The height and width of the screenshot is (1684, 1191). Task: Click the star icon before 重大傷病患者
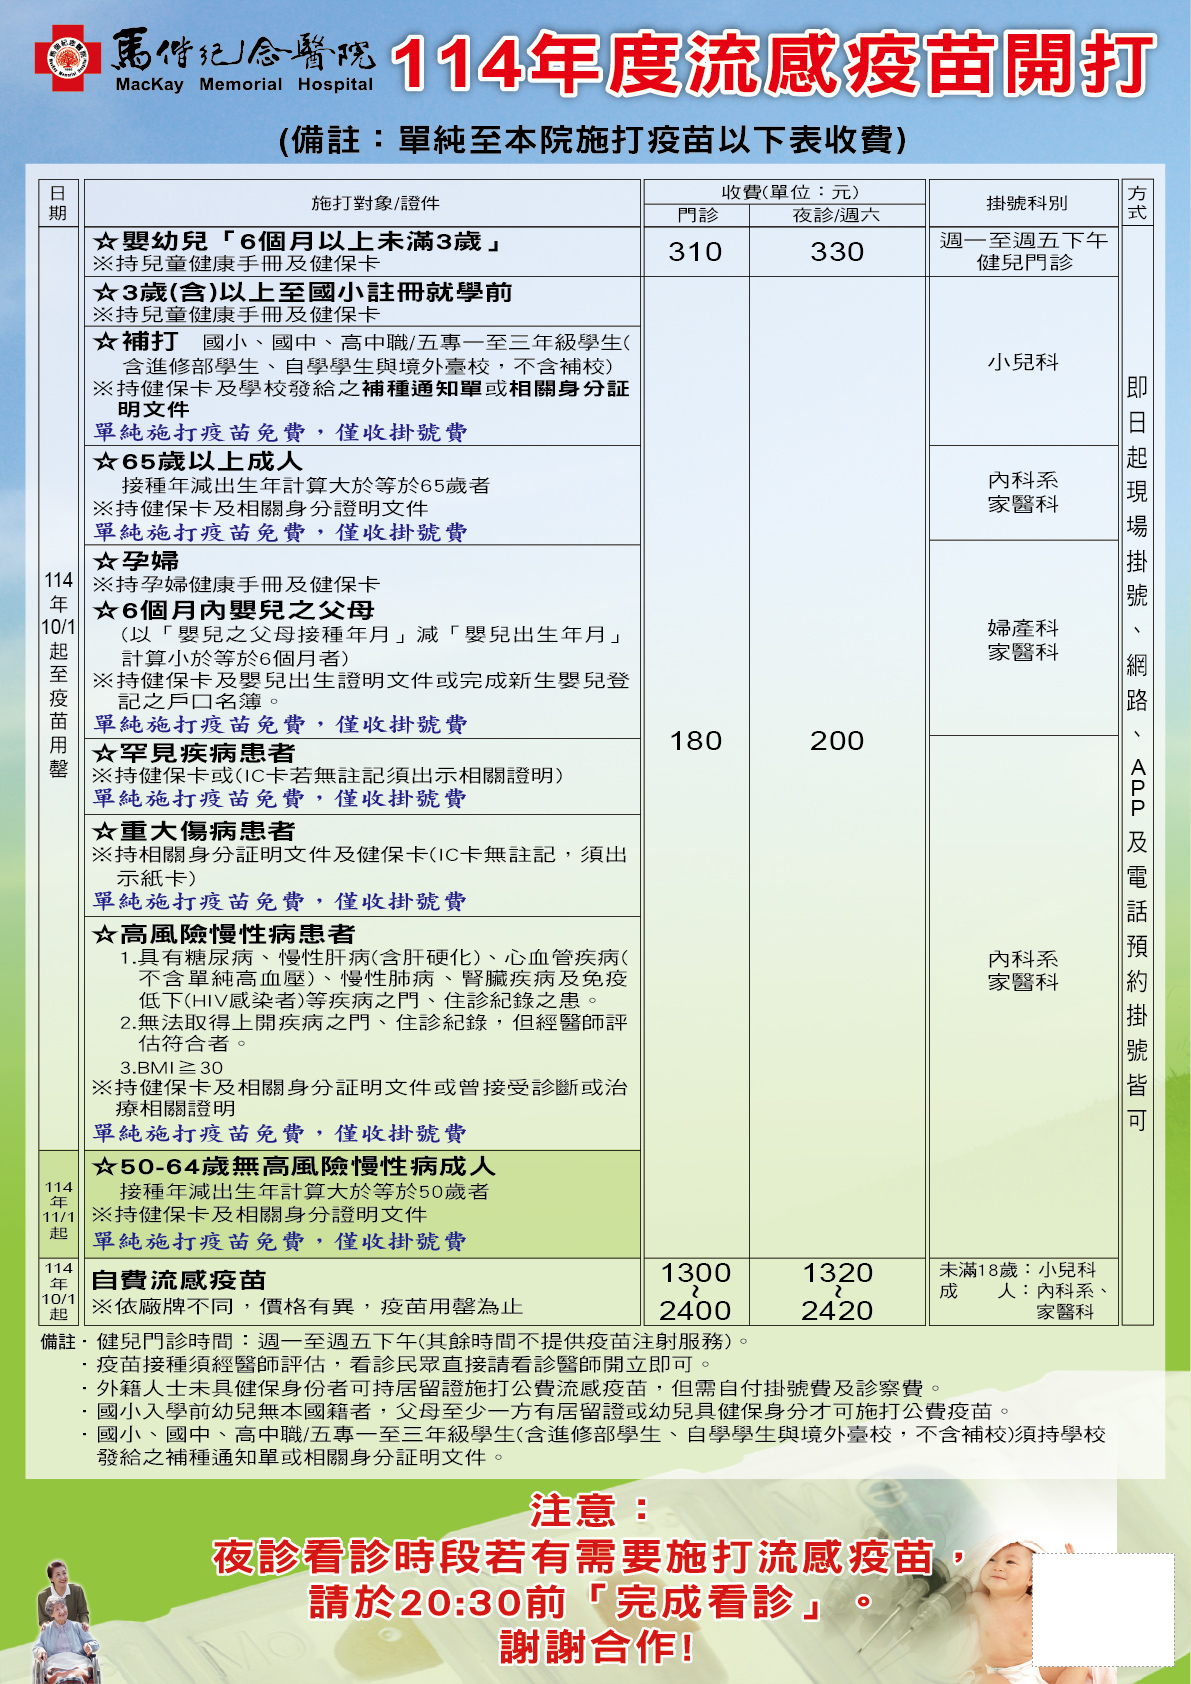click(104, 831)
